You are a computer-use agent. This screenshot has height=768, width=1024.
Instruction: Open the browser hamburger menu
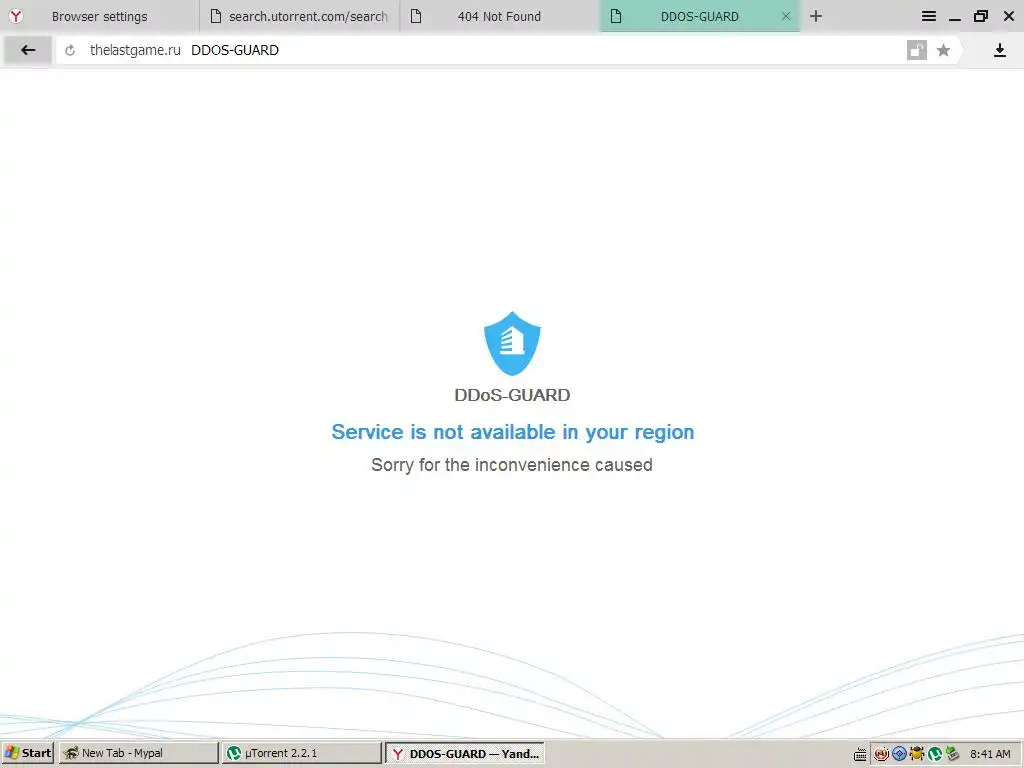929,16
